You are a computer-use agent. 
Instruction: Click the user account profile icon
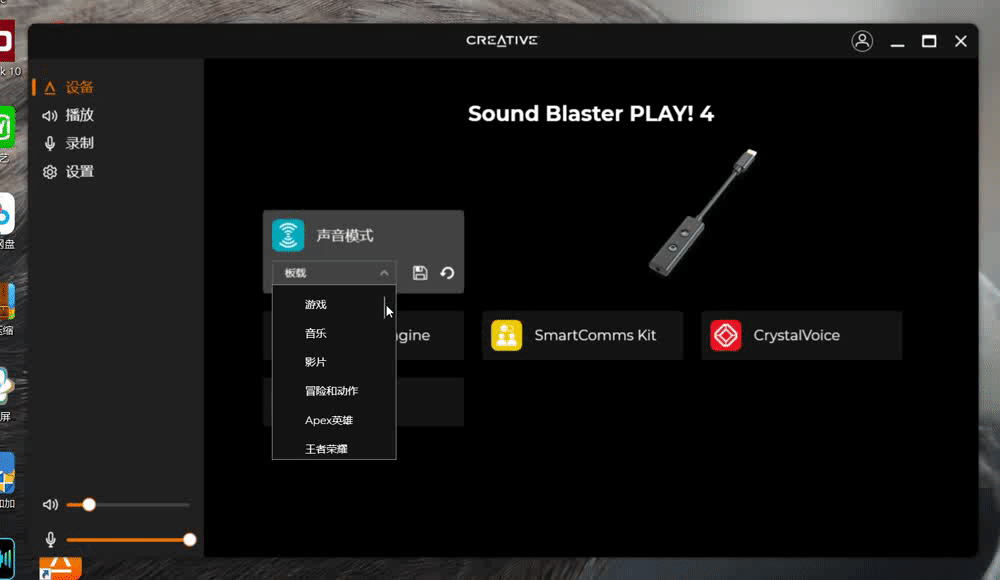[862, 41]
